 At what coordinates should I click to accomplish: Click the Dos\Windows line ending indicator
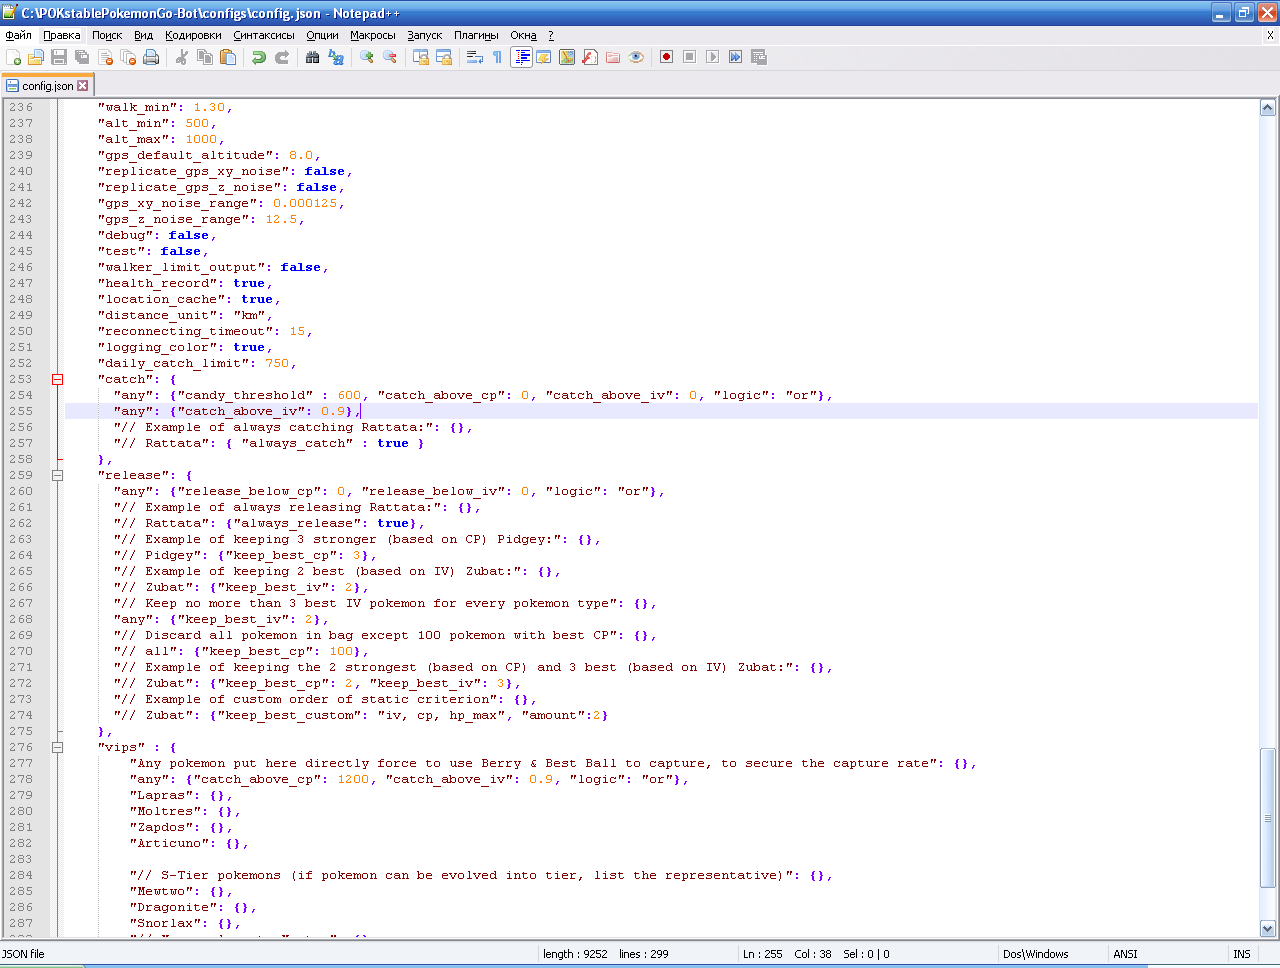pos(1036,954)
